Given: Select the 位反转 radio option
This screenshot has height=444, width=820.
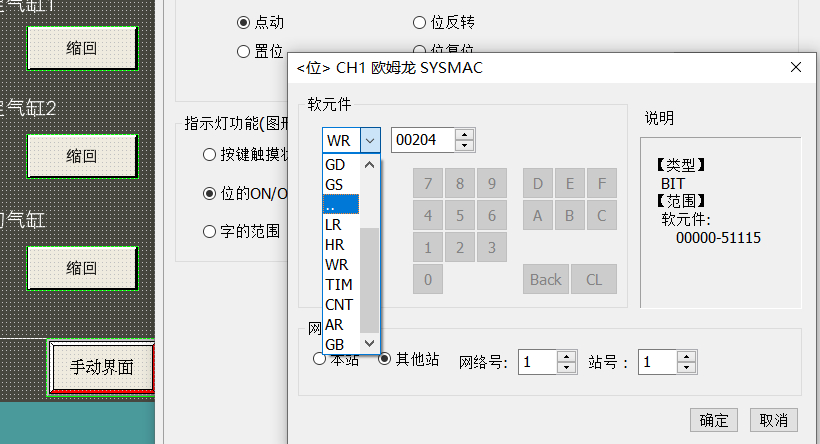Looking at the screenshot, I should click(x=420, y=21).
